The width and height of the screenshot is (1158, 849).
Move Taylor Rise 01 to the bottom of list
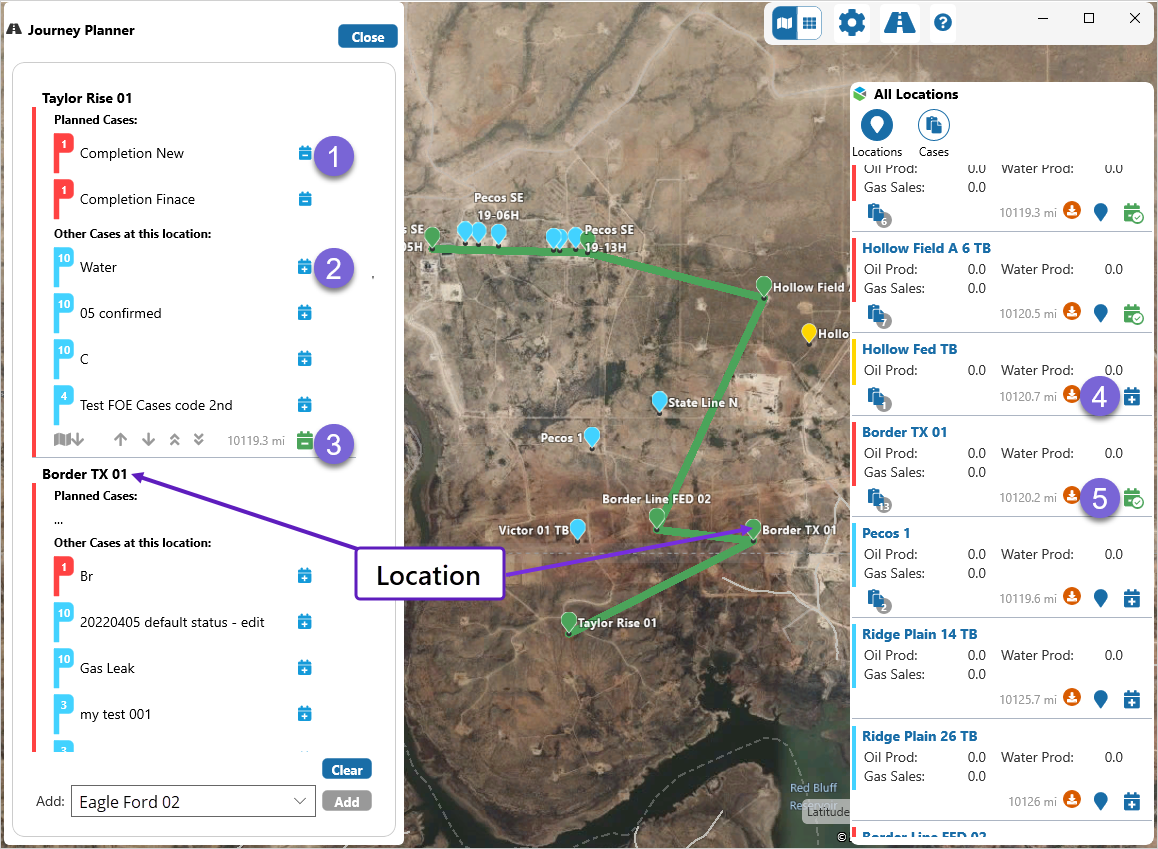198,439
